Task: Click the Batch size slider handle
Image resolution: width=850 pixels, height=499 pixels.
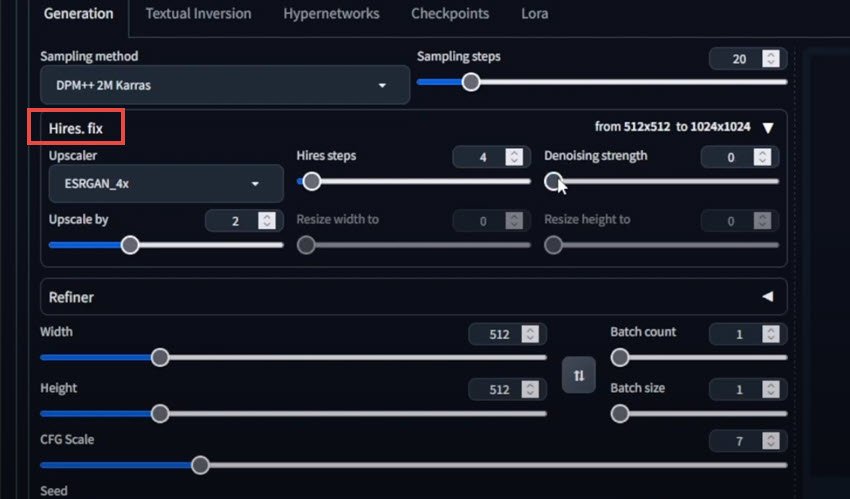Action: coord(620,414)
